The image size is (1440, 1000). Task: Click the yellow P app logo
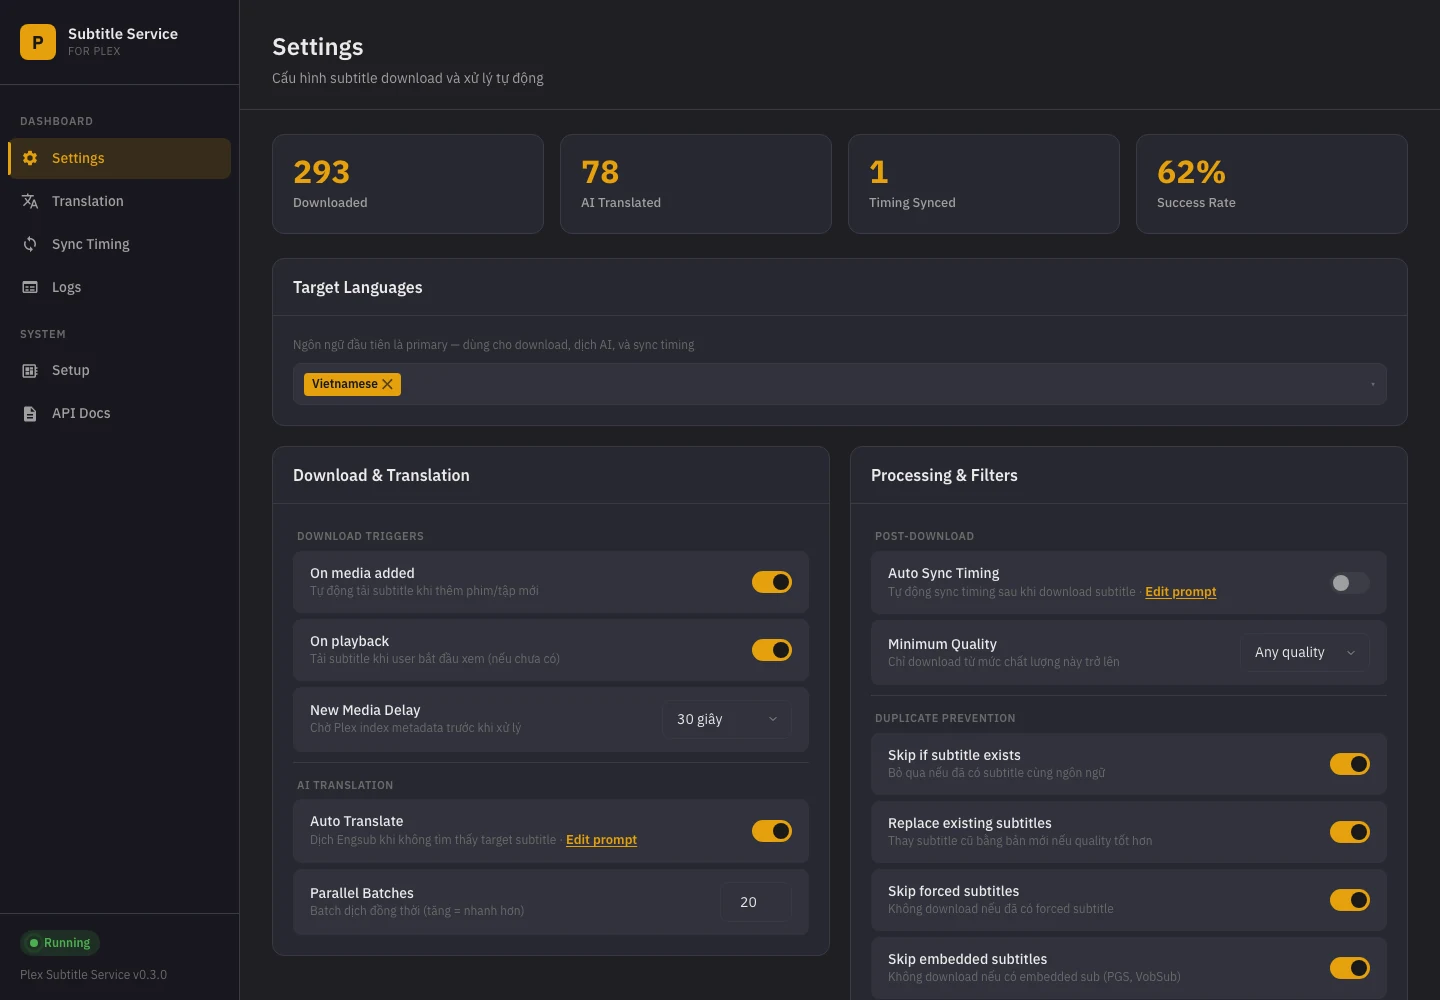(38, 42)
